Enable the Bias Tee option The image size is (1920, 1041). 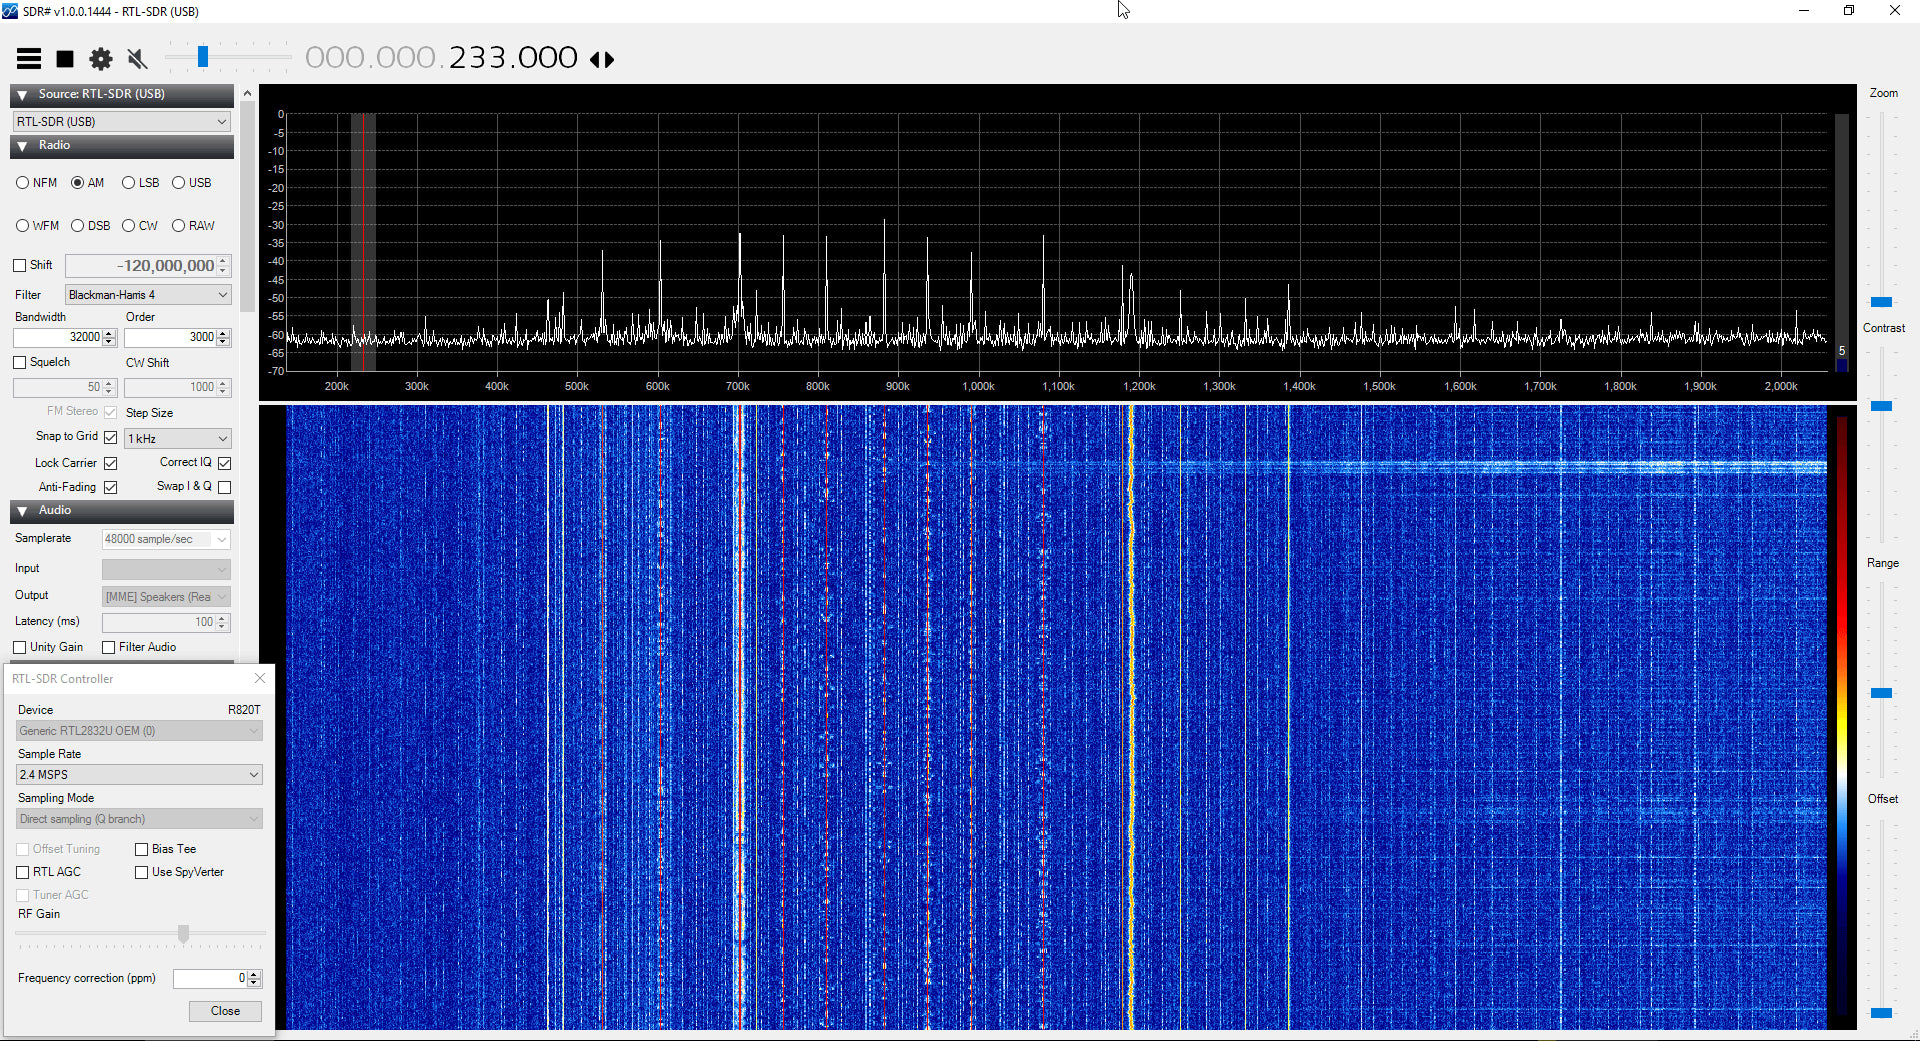tap(142, 848)
